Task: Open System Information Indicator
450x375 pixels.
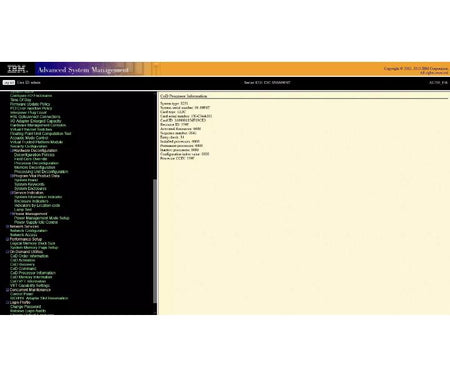Action: (38, 197)
